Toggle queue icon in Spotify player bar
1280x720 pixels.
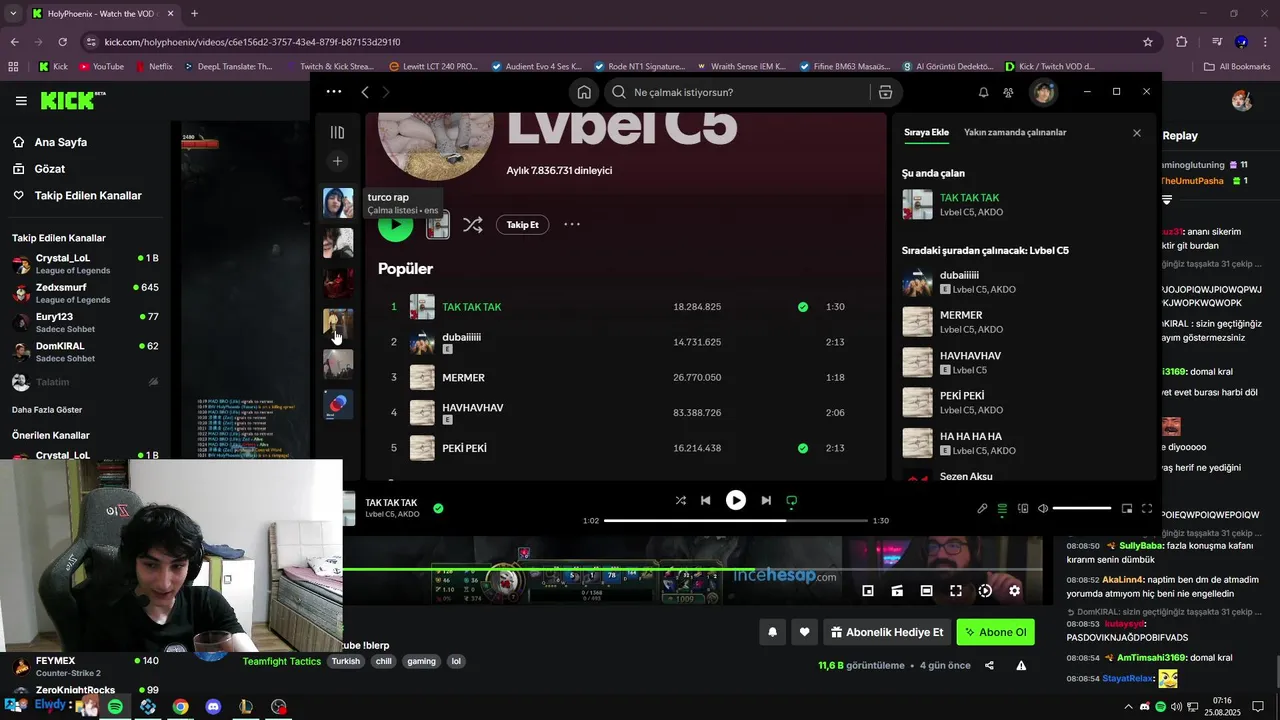(x=1002, y=508)
